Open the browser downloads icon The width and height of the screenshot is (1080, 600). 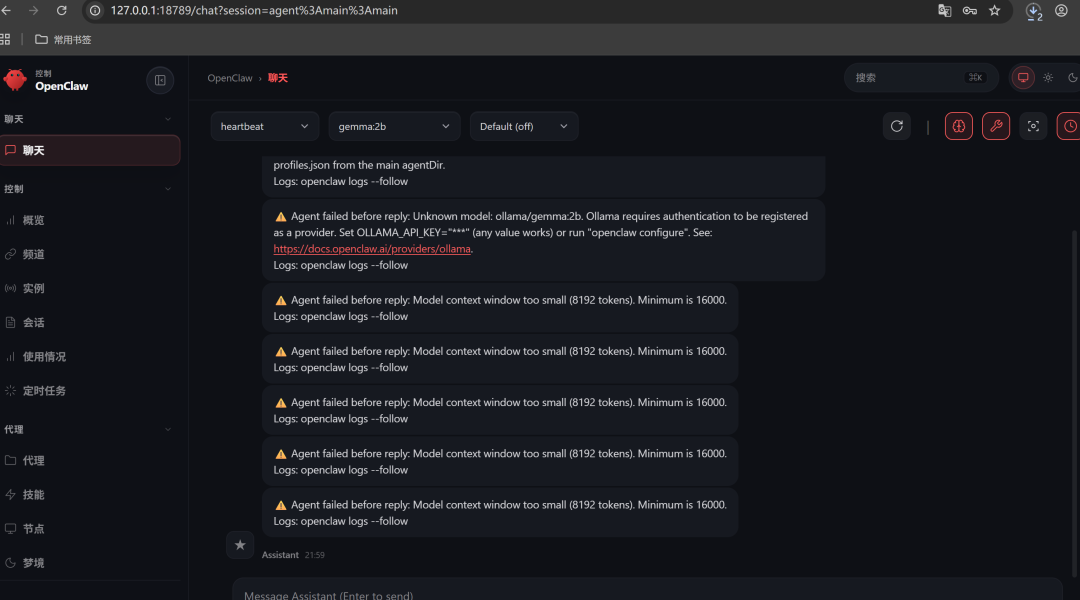pos(1033,11)
